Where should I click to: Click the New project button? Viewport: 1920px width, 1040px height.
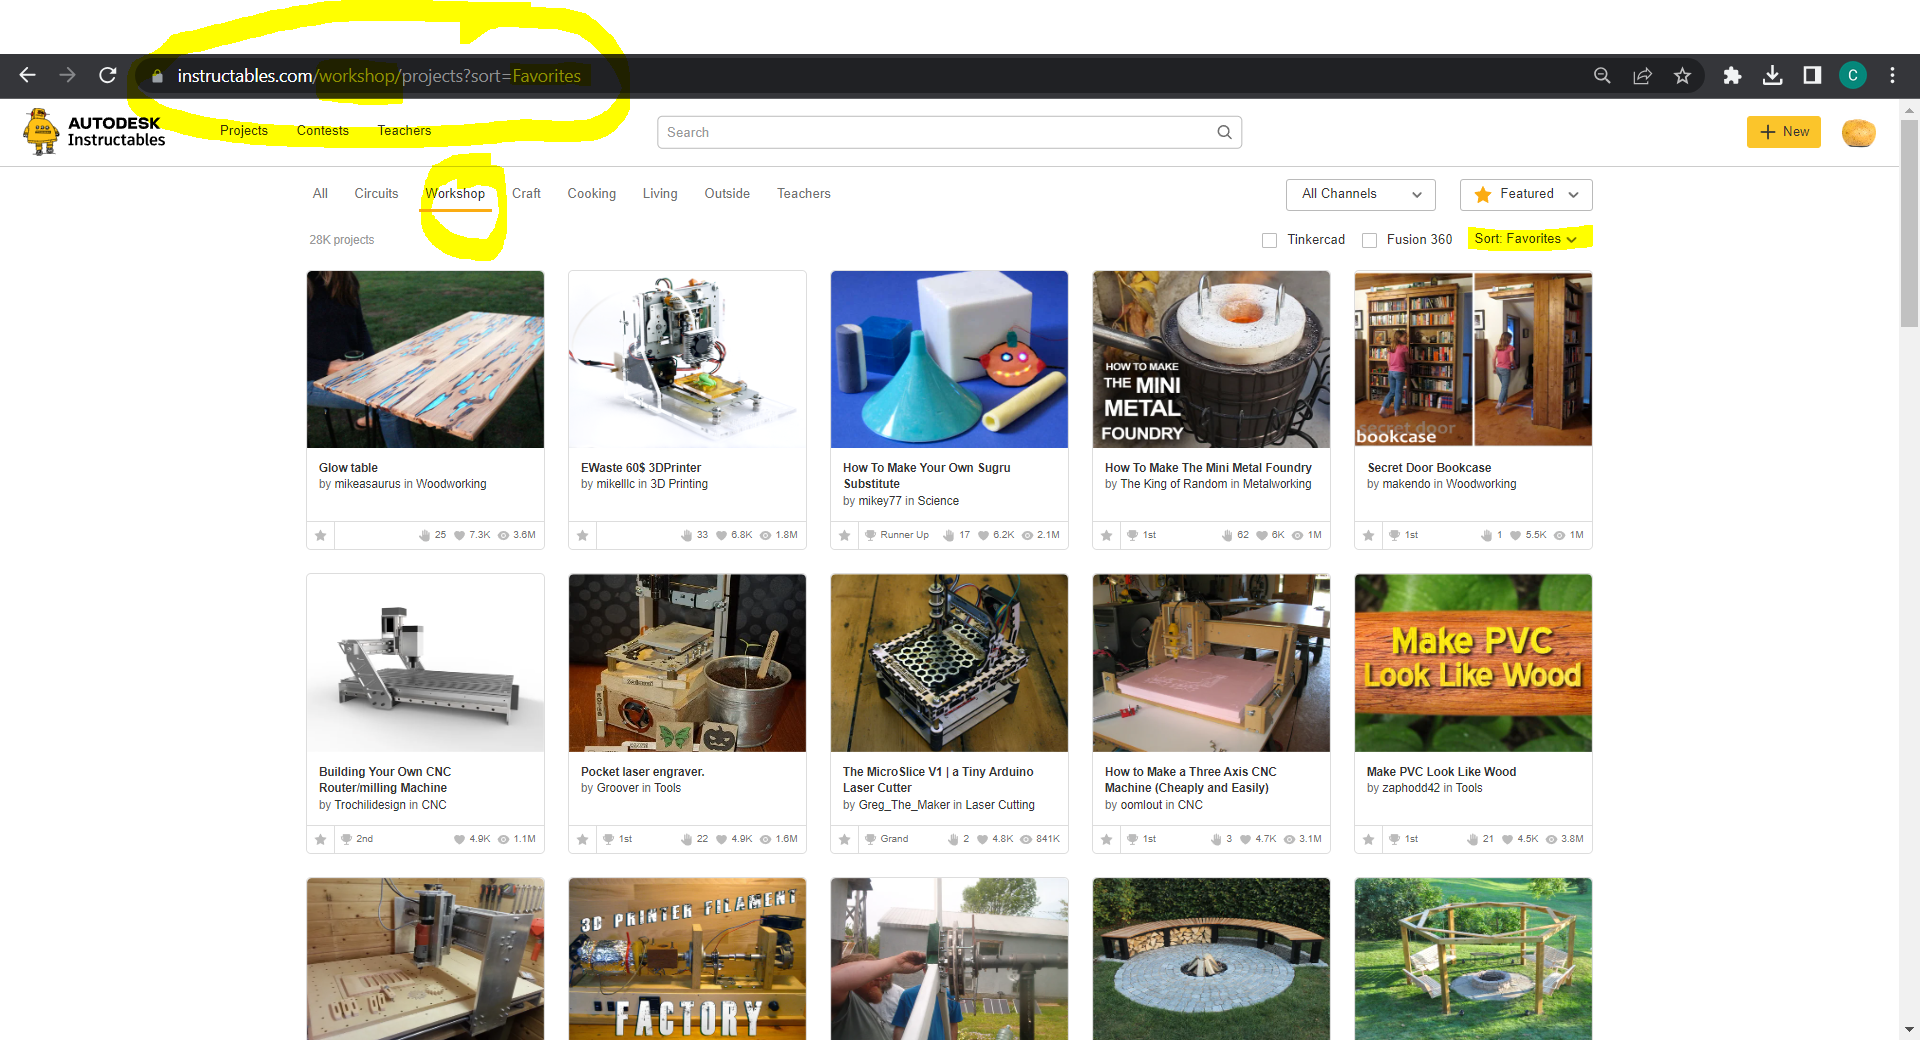1783,131
